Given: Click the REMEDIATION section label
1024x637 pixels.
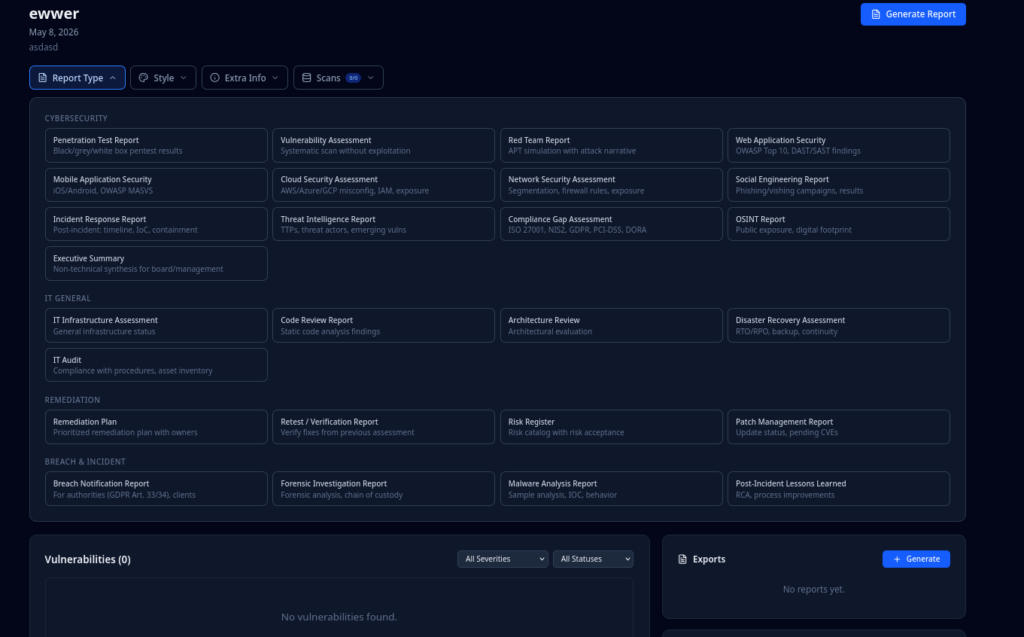Looking at the screenshot, I should (72, 400).
